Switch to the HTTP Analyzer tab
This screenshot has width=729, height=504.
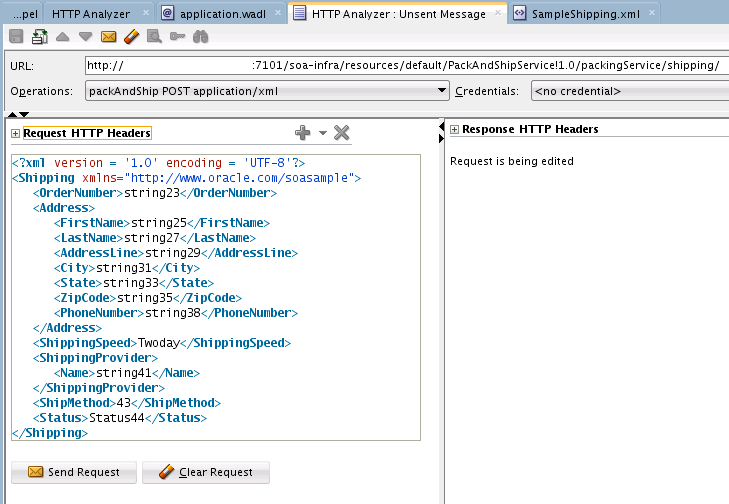coord(91,14)
